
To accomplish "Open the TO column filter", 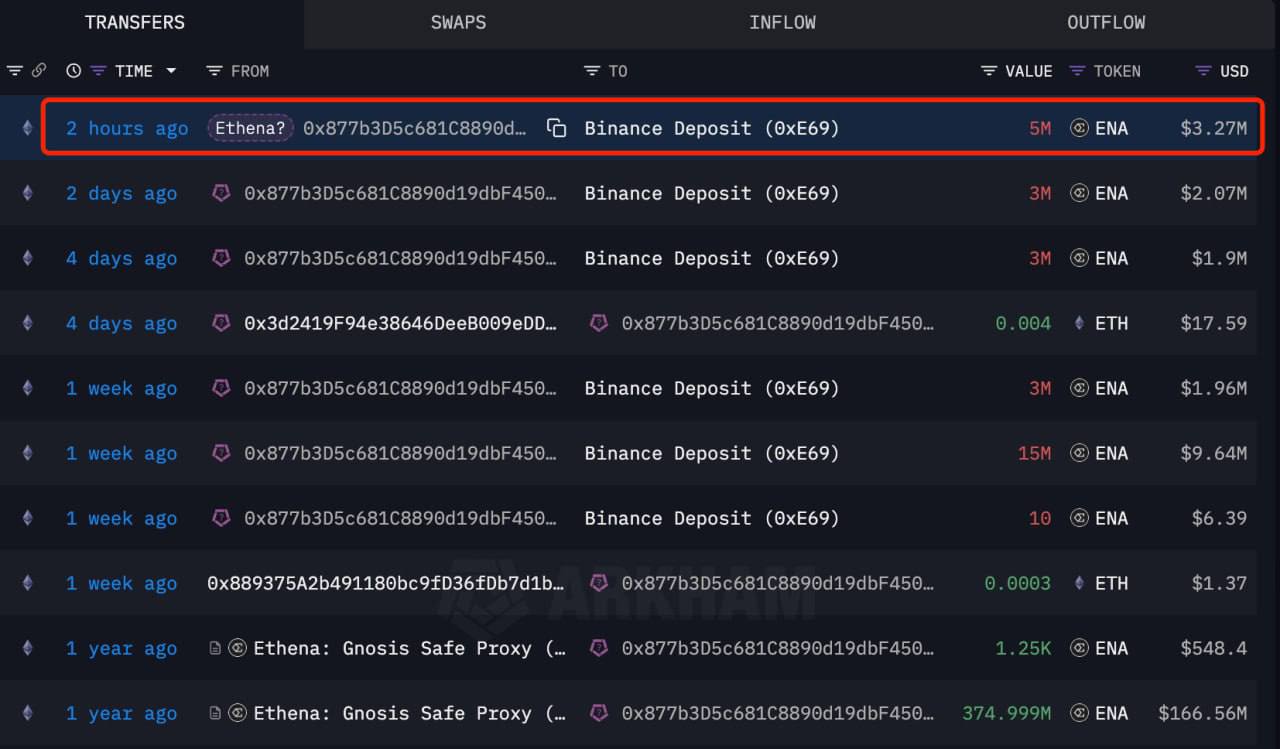I will click(x=591, y=71).
